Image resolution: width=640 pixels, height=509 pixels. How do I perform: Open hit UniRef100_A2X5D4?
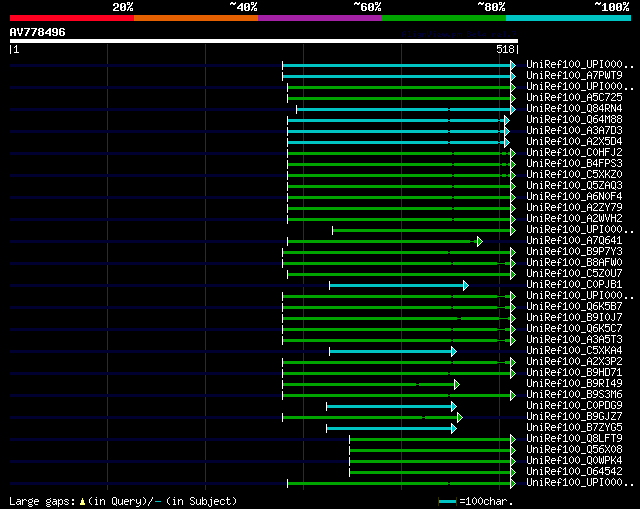(574, 142)
